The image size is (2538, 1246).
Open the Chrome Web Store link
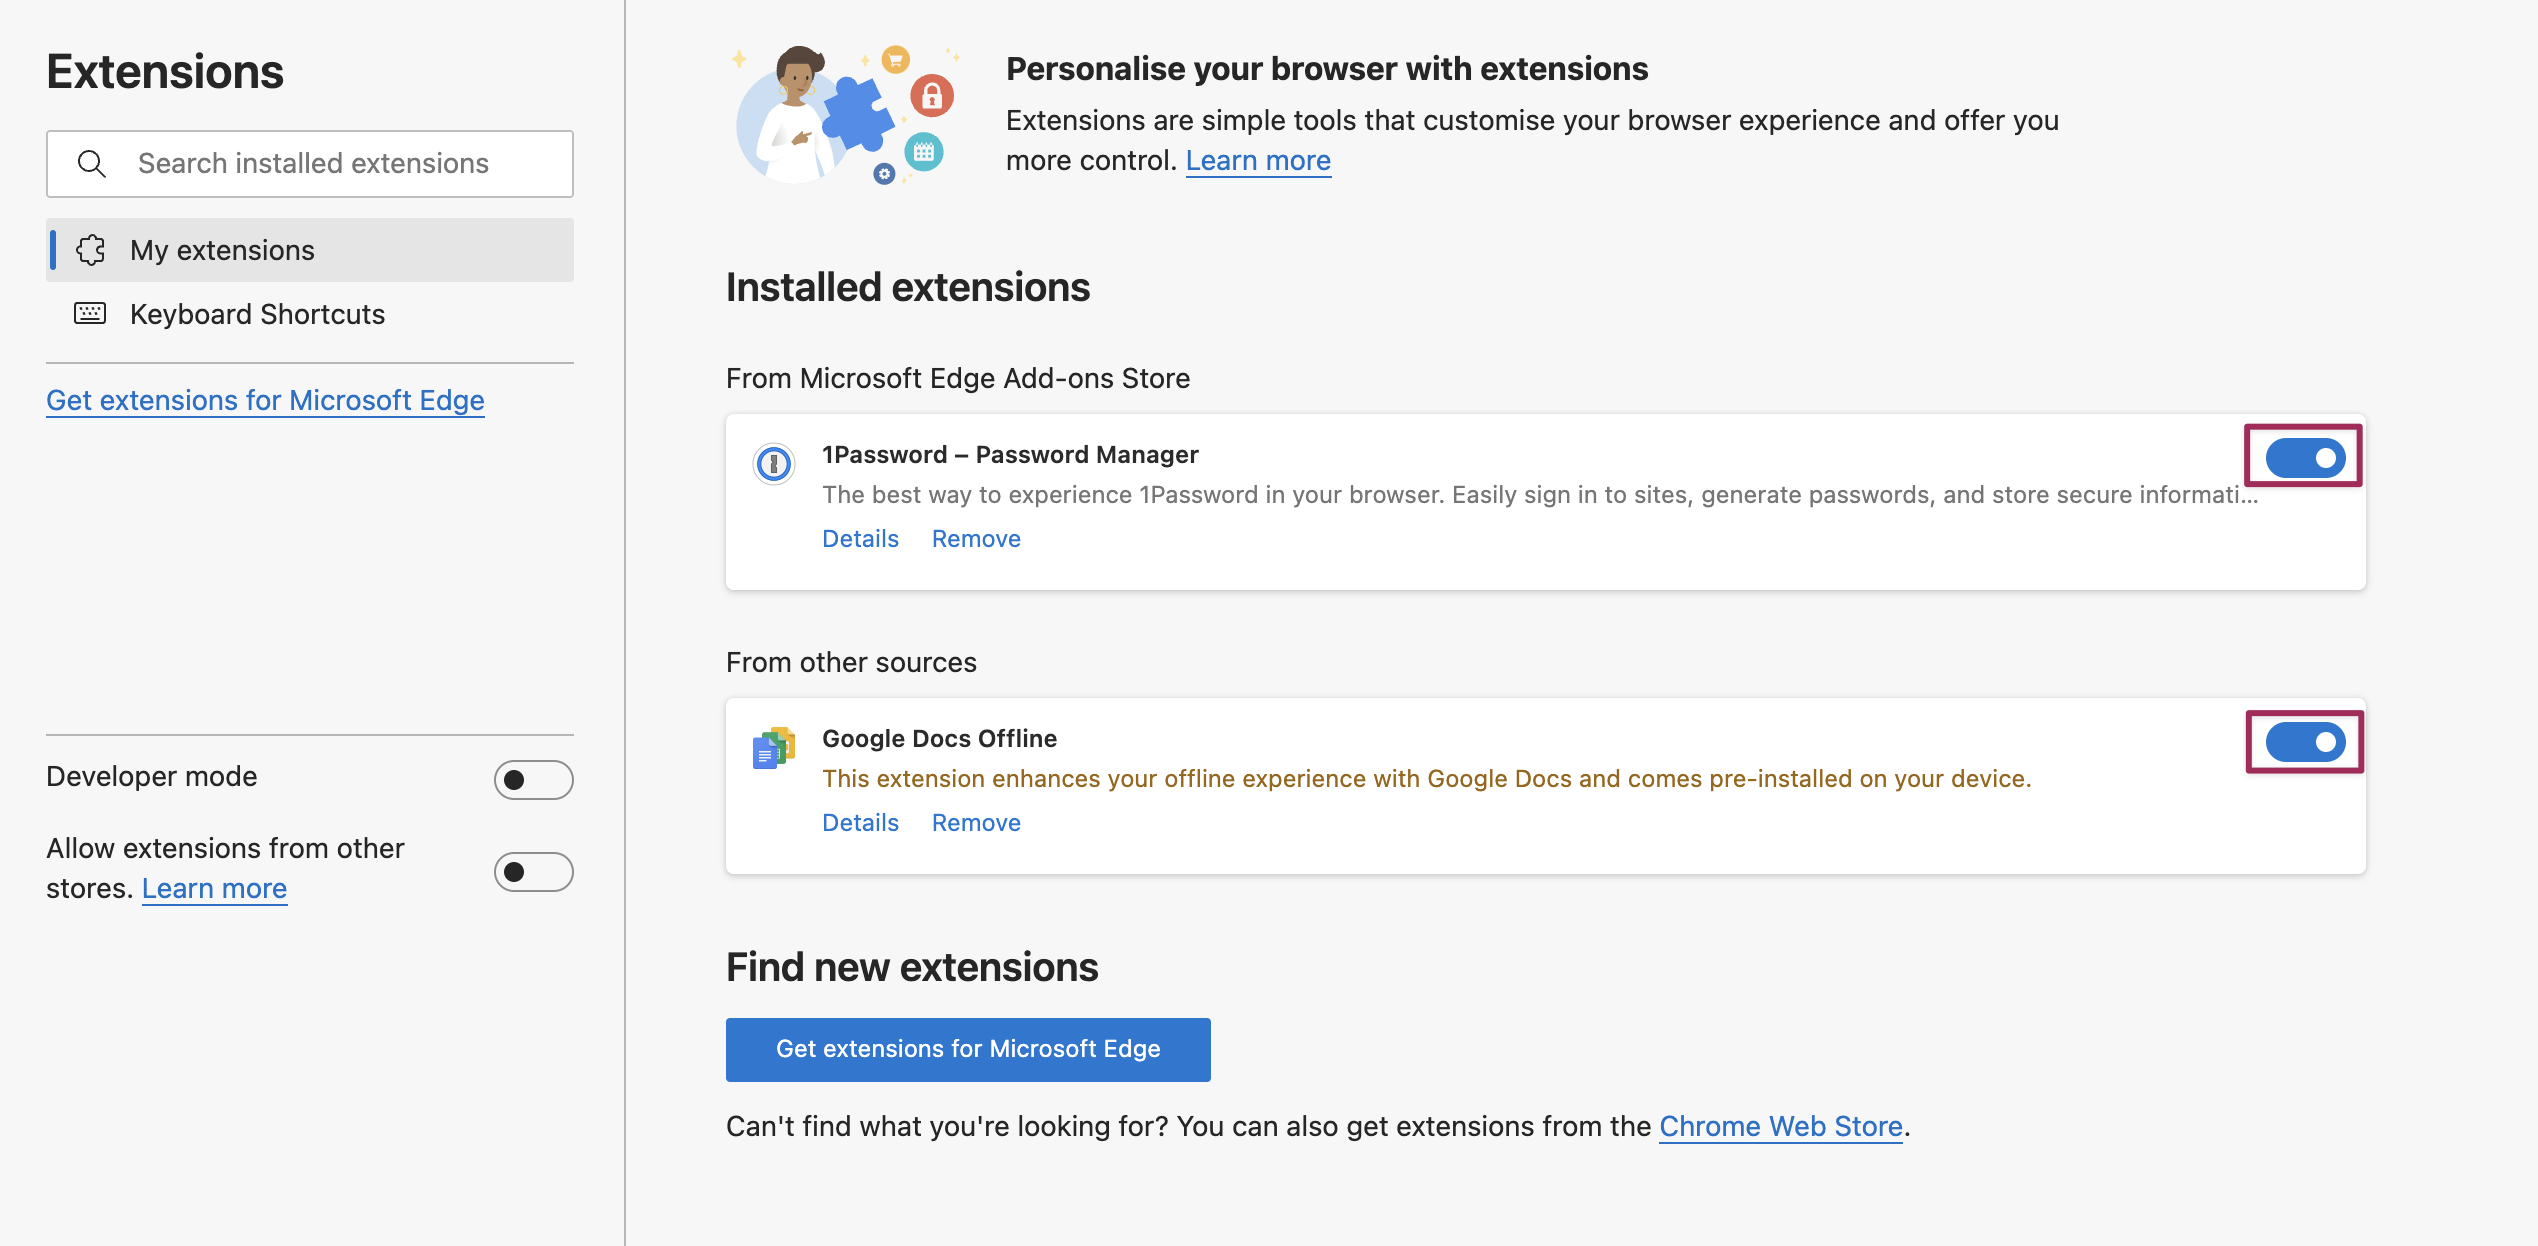[x=1780, y=1127]
